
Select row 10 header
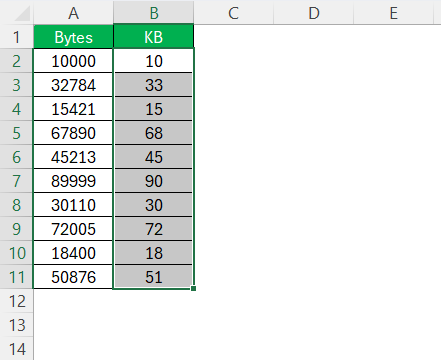[x=17, y=253]
